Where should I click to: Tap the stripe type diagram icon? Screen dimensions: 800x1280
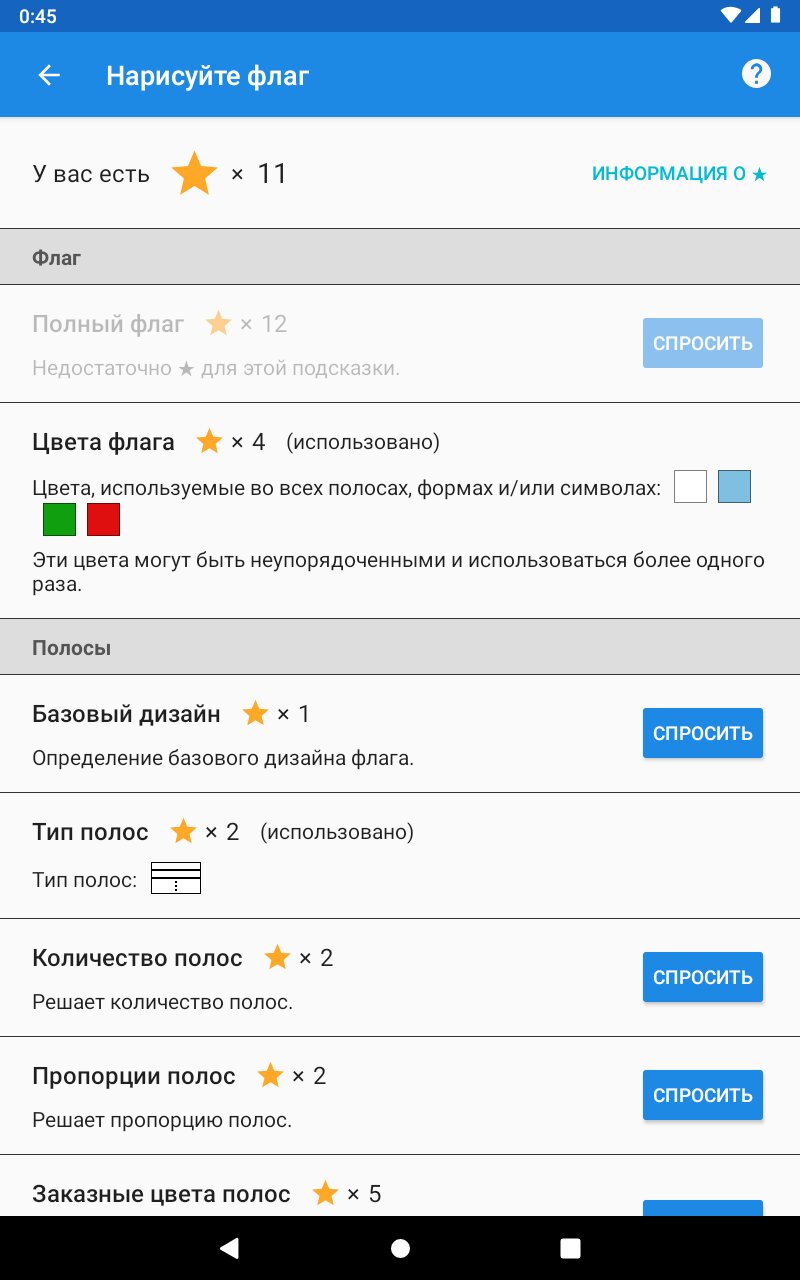tap(176, 878)
